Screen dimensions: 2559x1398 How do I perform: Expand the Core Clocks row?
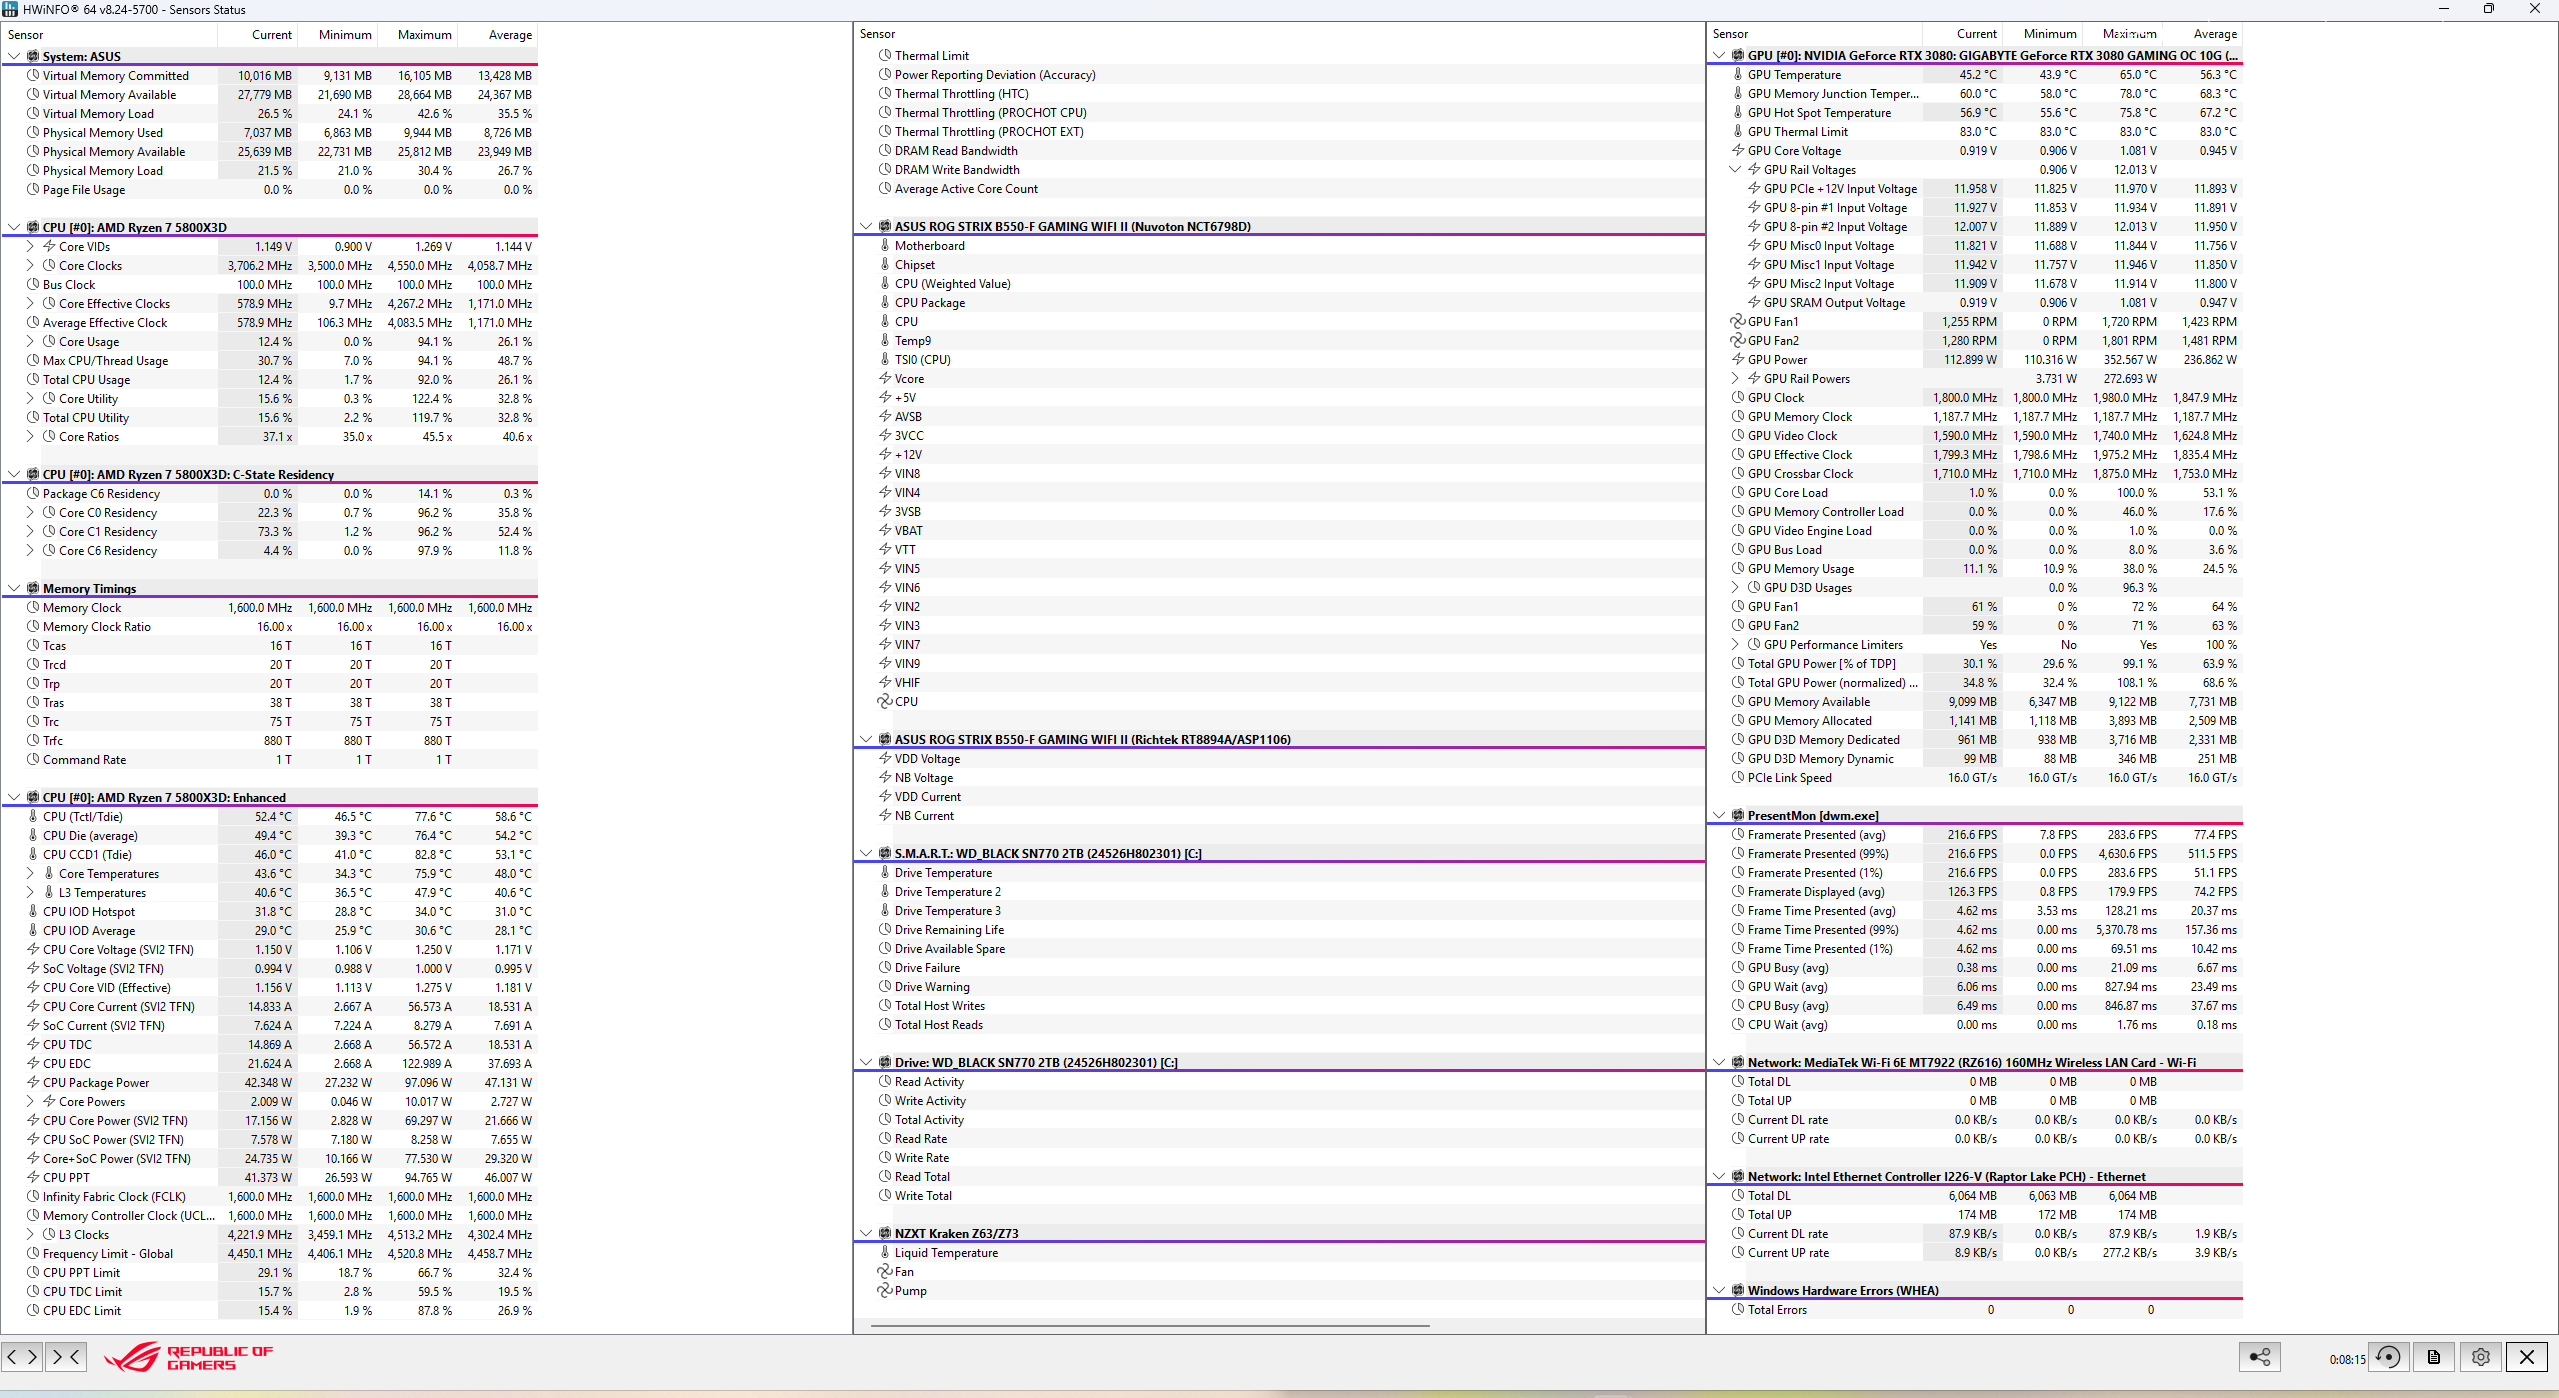pos(30,266)
